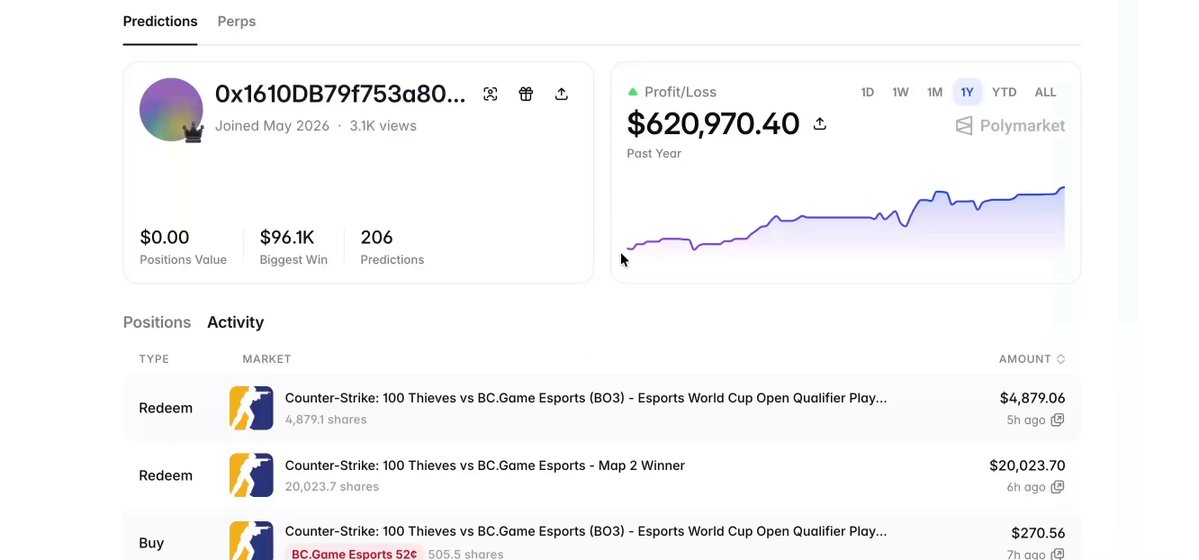
Task: Click the gift icon next to address
Action: (x=525, y=94)
